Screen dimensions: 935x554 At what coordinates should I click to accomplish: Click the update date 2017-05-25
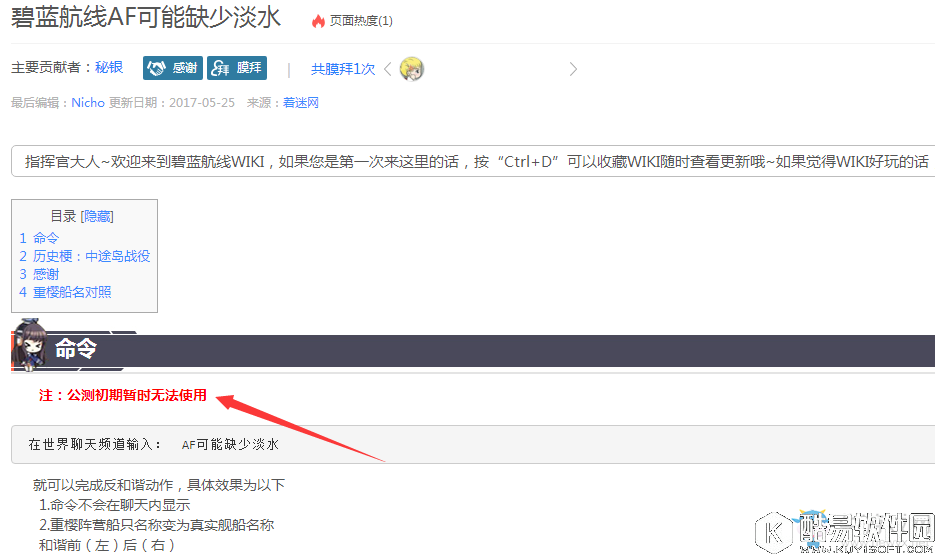pyautogui.click(x=202, y=103)
